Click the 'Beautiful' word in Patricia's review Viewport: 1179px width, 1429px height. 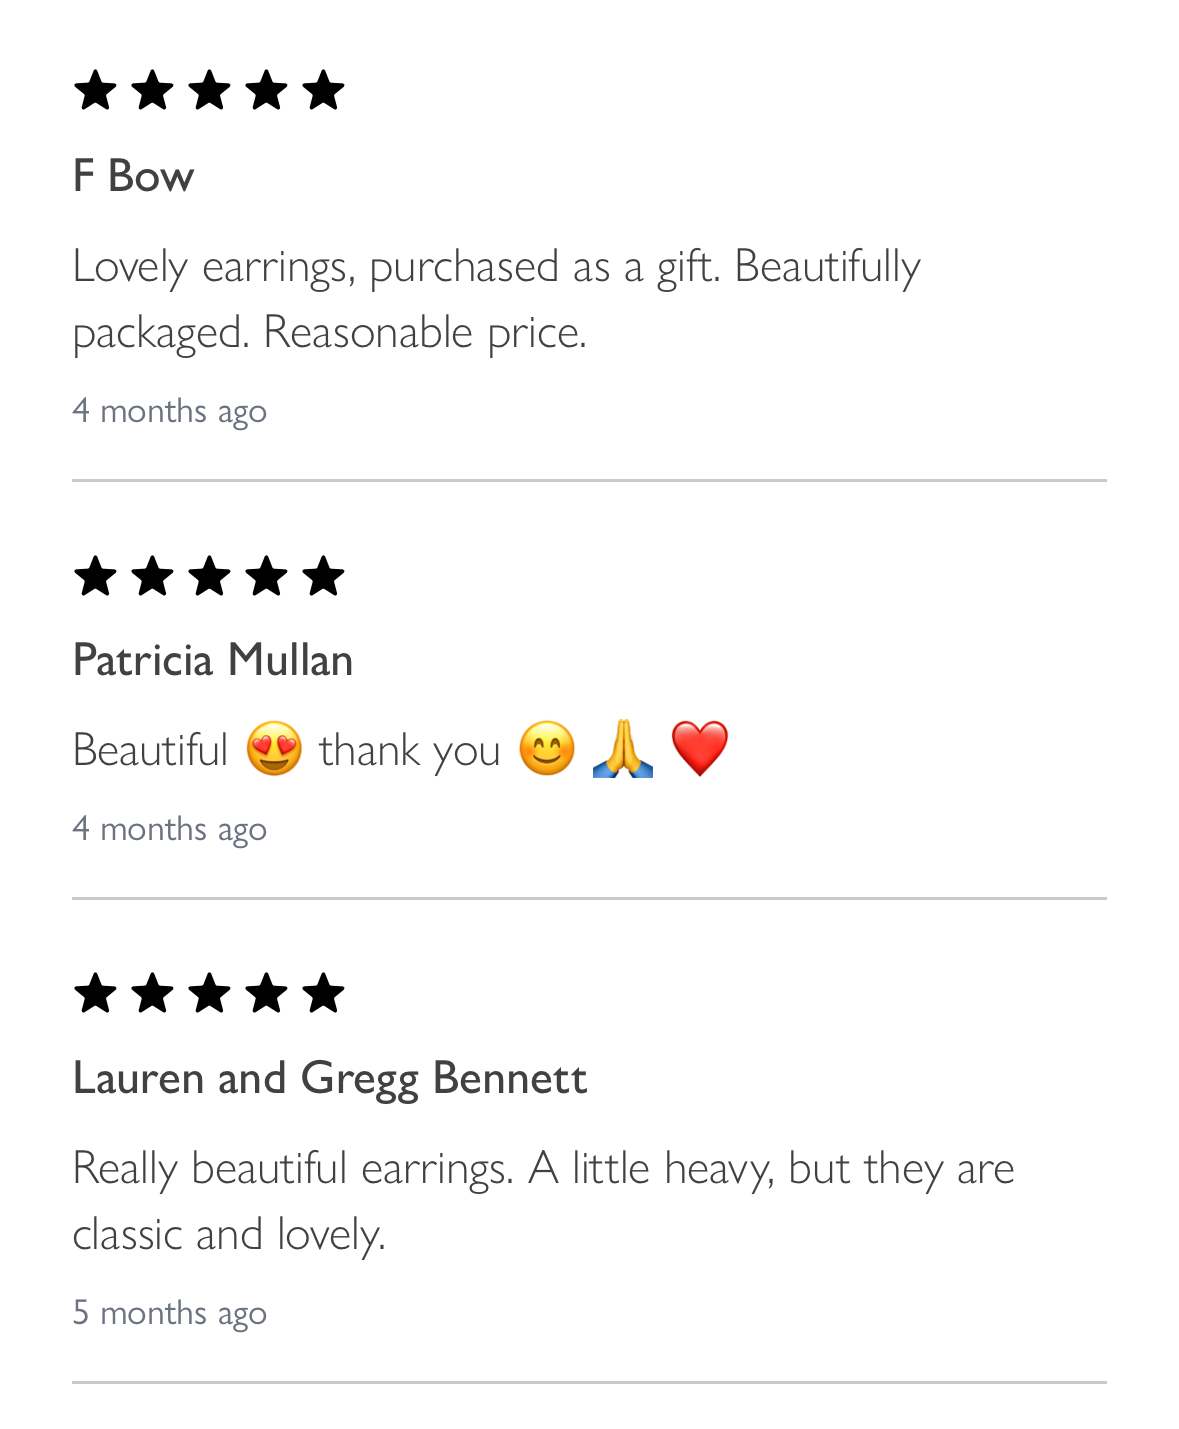click(x=151, y=750)
